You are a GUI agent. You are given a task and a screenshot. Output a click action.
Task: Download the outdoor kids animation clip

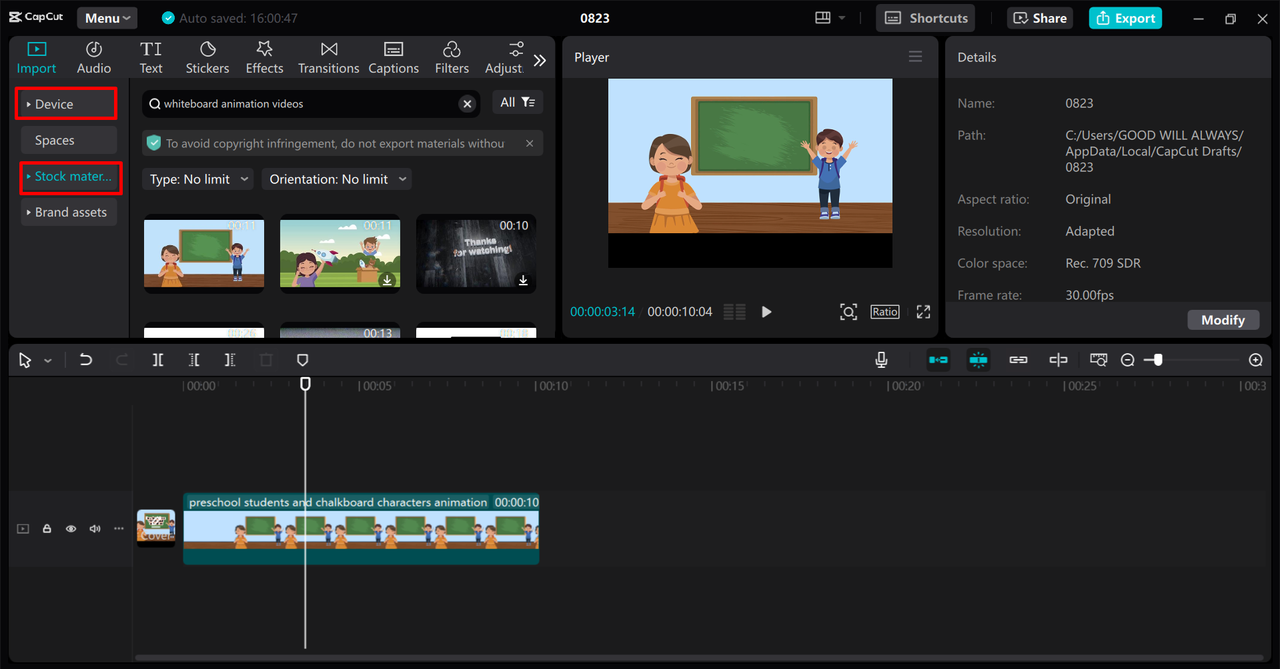[x=387, y=280]
